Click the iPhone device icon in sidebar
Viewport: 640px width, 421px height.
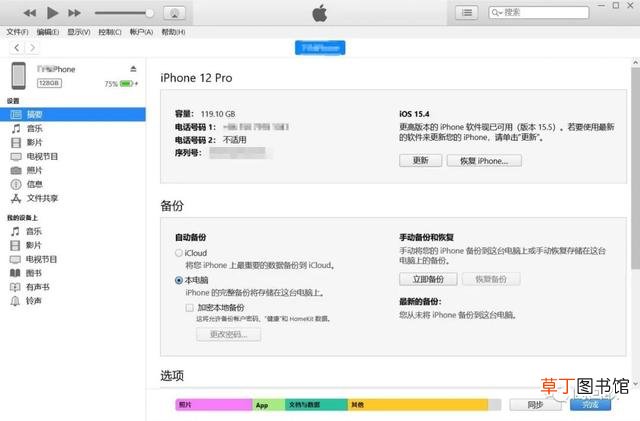[x=18, y=76]
